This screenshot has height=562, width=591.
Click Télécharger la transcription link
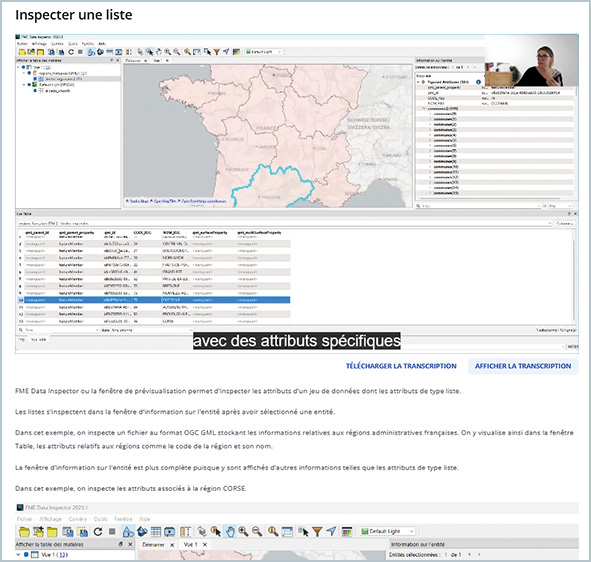pos(401,366)
